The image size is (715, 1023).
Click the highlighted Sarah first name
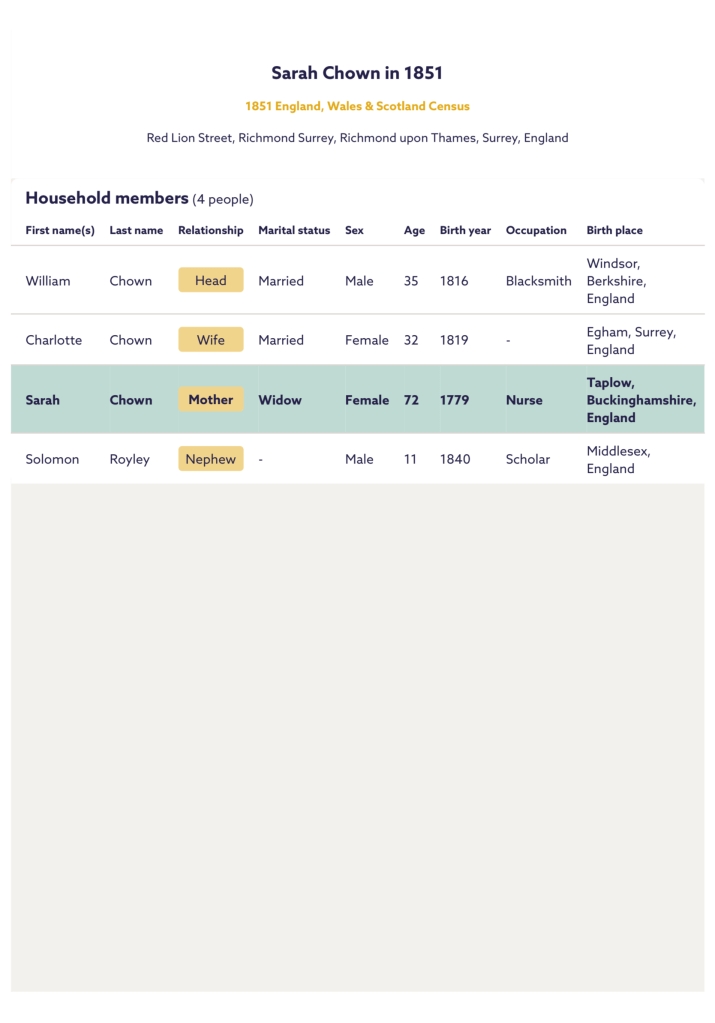click(43, 400)
